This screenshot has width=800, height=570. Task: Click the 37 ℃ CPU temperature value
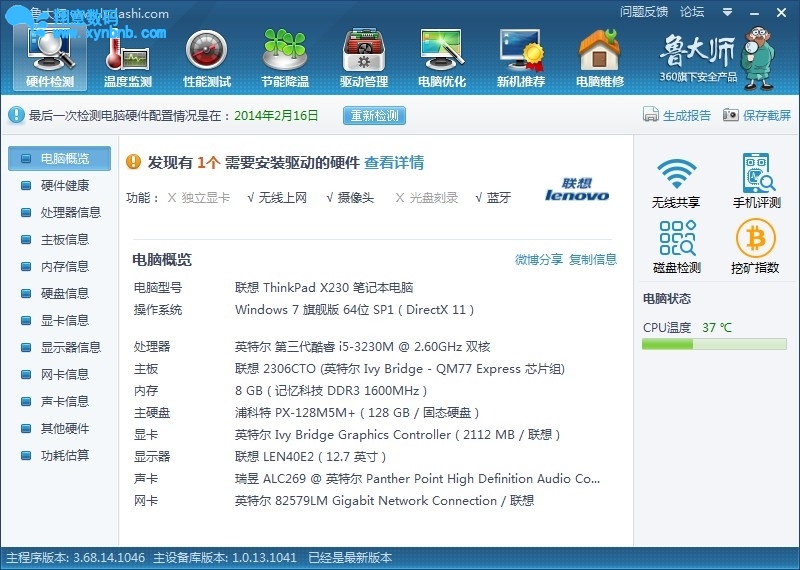point(717,328)
